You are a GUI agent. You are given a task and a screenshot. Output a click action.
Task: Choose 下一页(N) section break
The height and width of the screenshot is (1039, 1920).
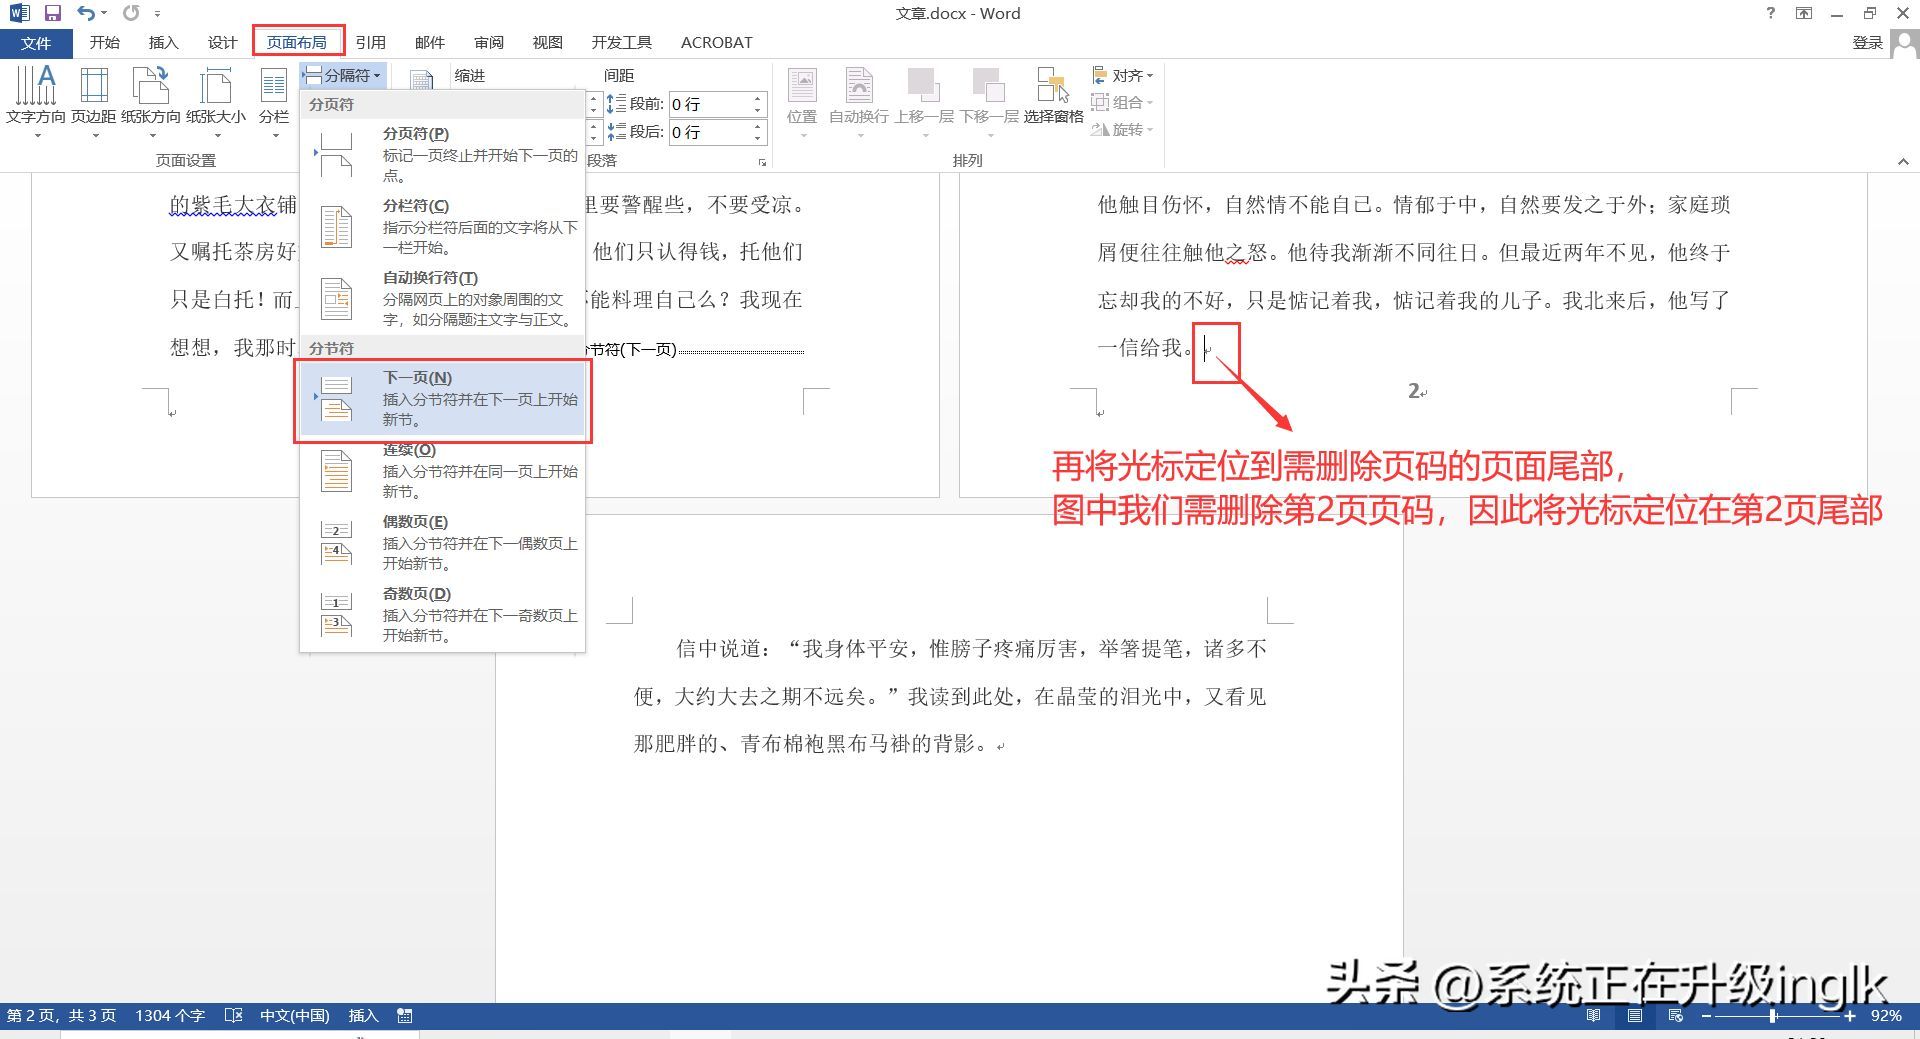coord(442,398)
